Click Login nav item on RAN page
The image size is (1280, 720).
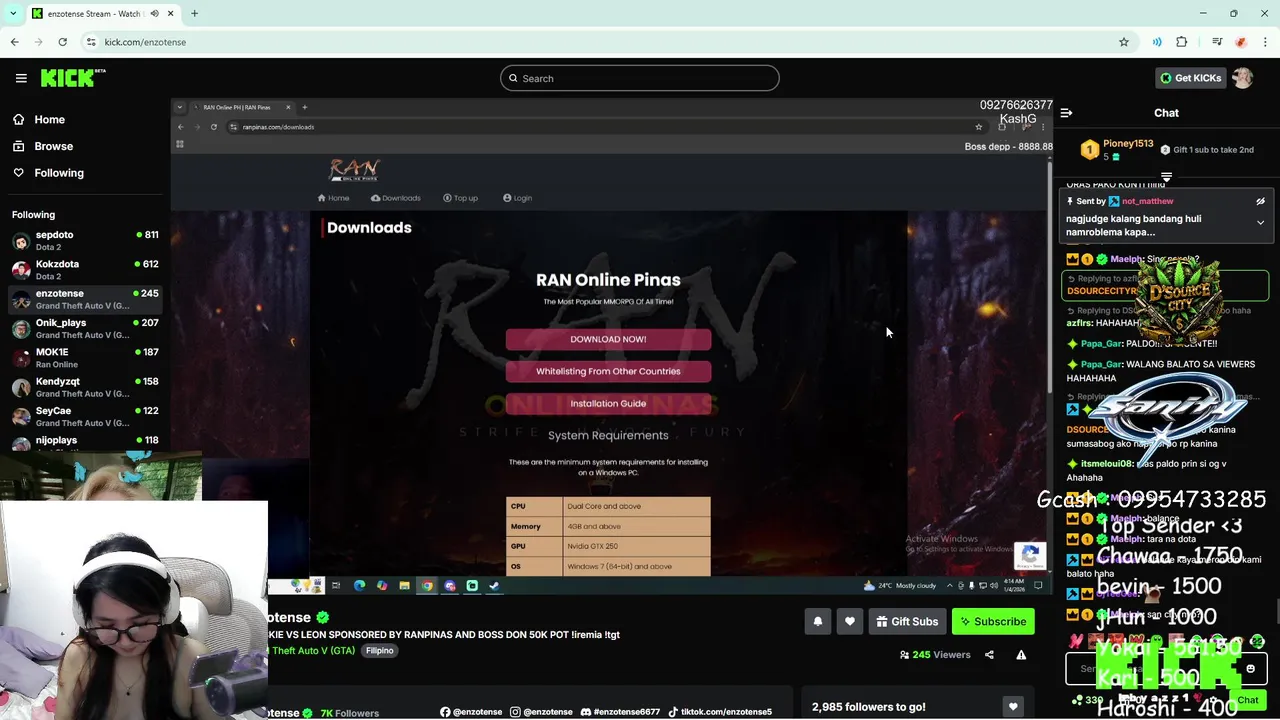[x=517, y=198]
